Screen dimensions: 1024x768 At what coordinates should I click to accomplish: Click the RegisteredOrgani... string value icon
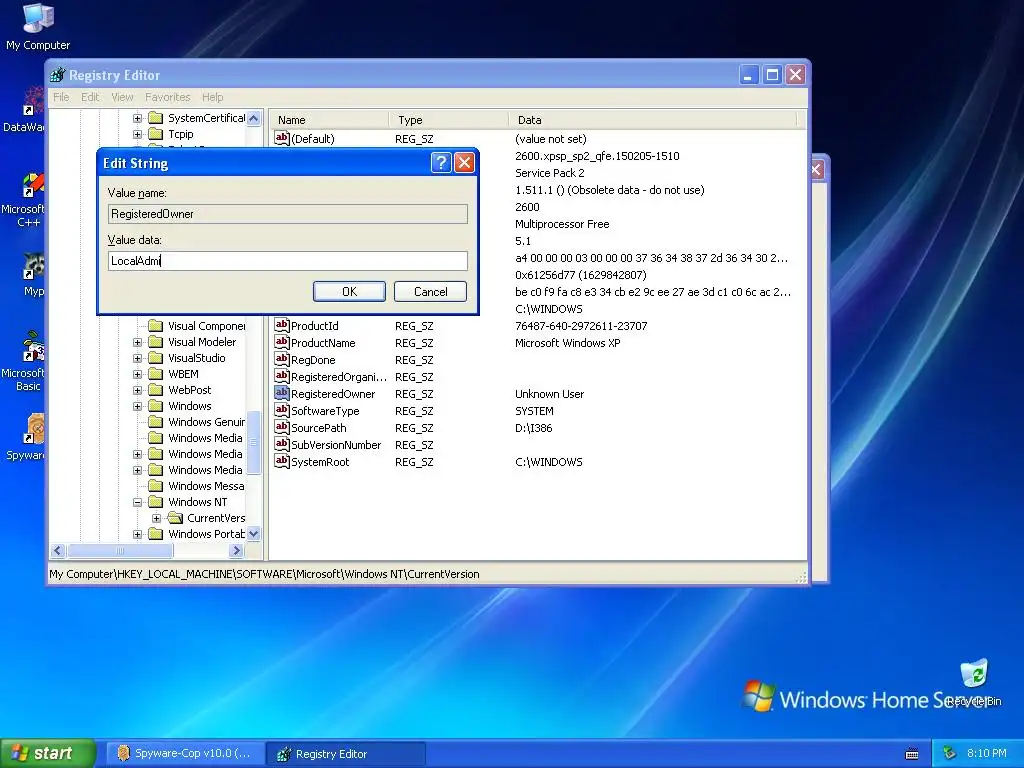281,376
